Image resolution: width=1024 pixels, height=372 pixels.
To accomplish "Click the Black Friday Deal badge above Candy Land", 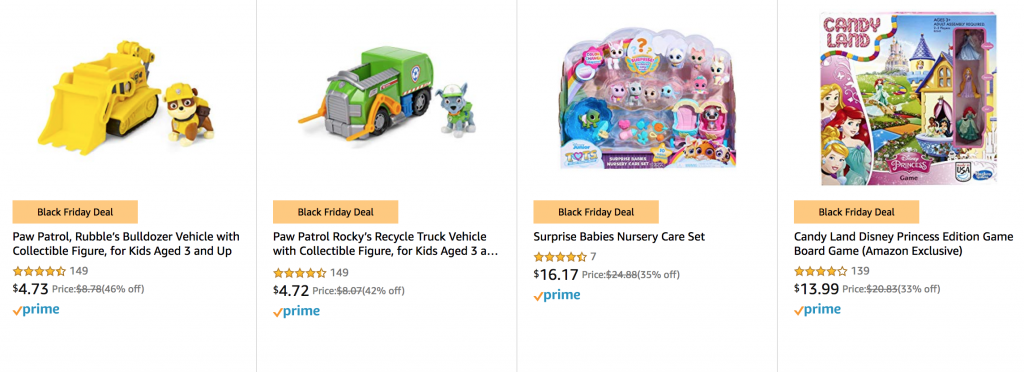I will point(857,212).
